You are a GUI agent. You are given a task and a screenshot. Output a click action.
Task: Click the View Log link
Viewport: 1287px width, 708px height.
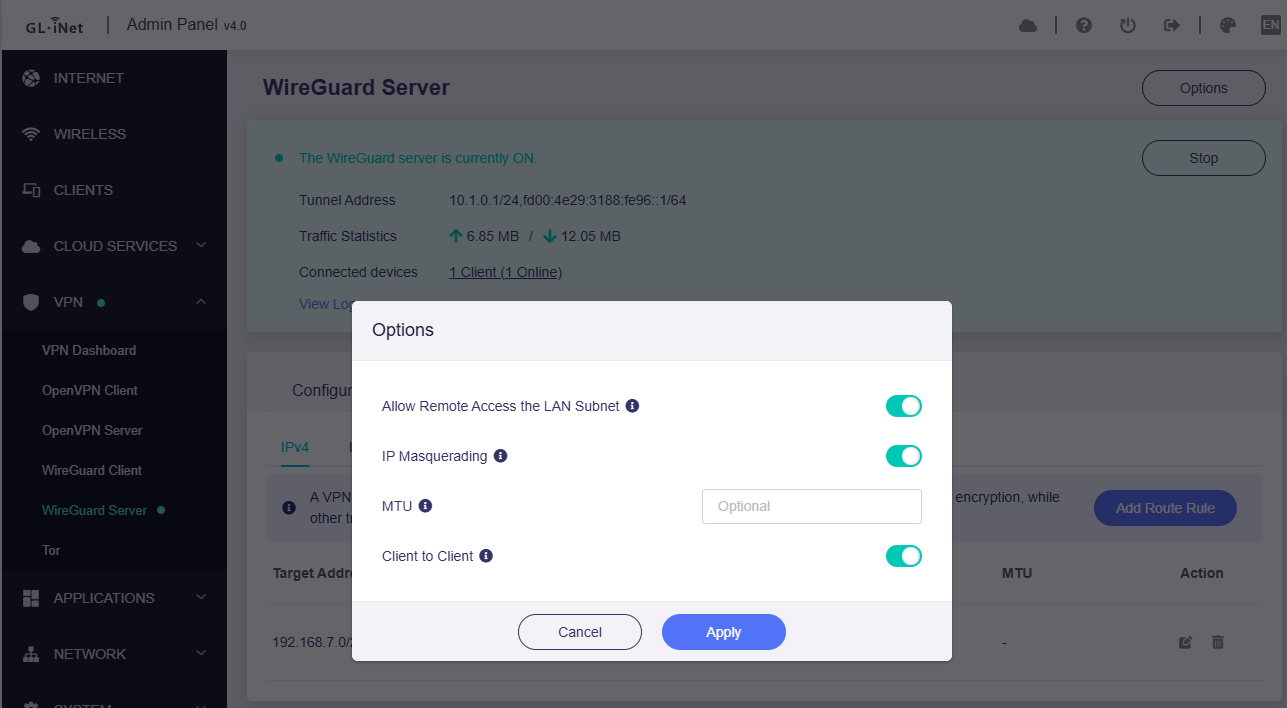point(326,304)
